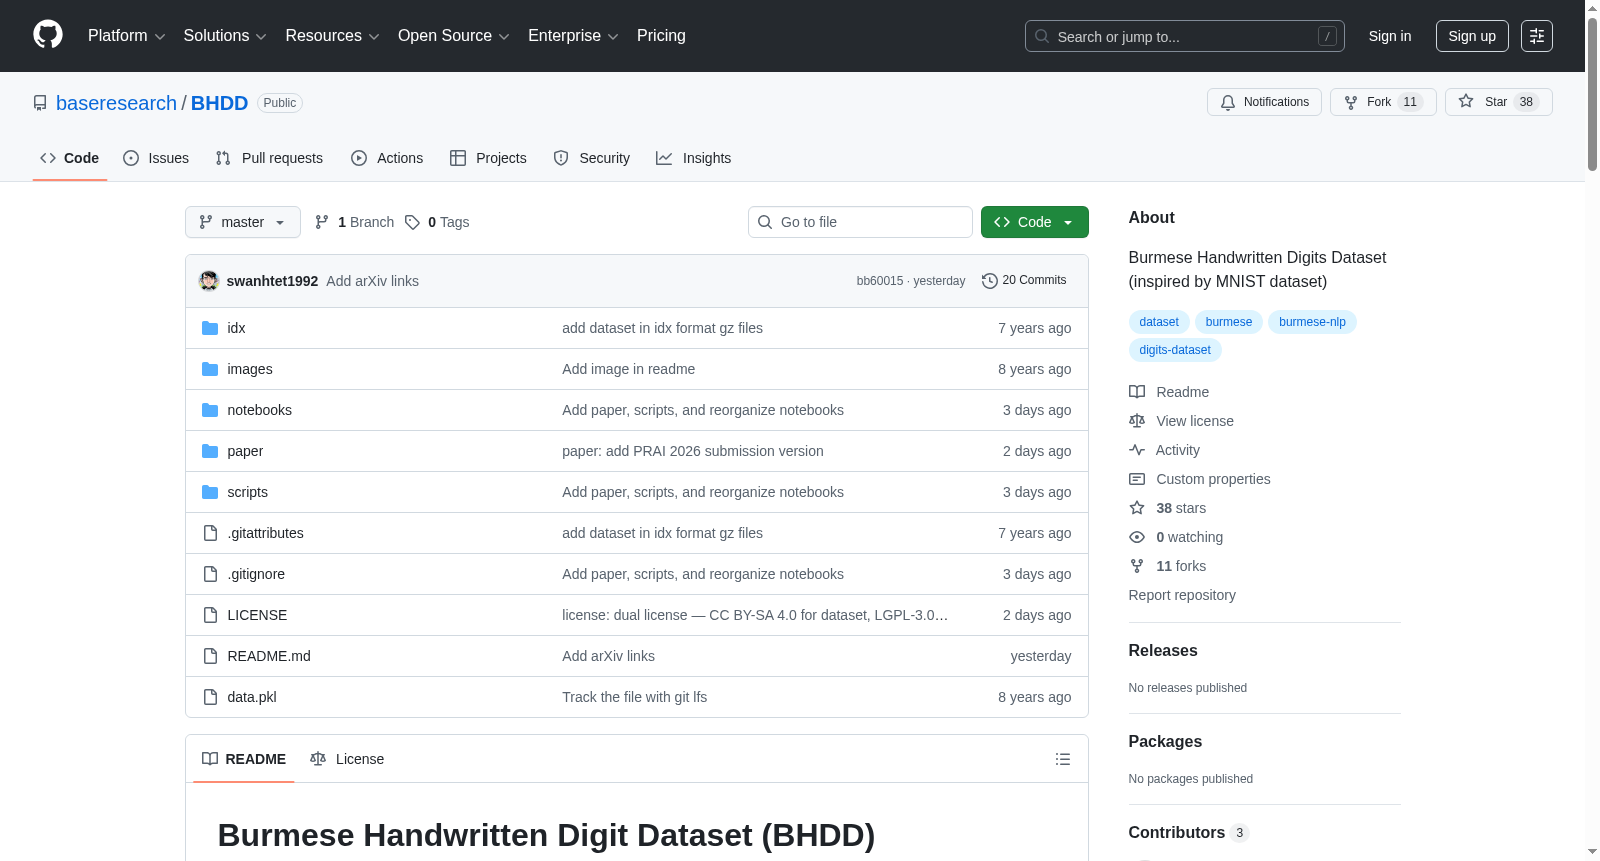Image resolution: width=1600 pixels, height=861 pixels.
Task: Open the burmese topic tag
Action: 1229,322
